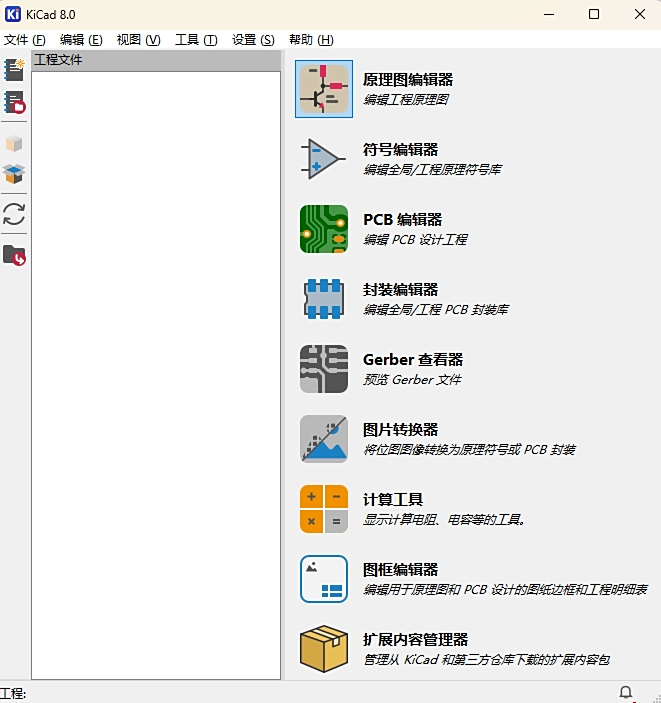Viewport: 661px width, 703px height.
Task: Click the new project toolbar icon
Action: [x=14, y=70]
